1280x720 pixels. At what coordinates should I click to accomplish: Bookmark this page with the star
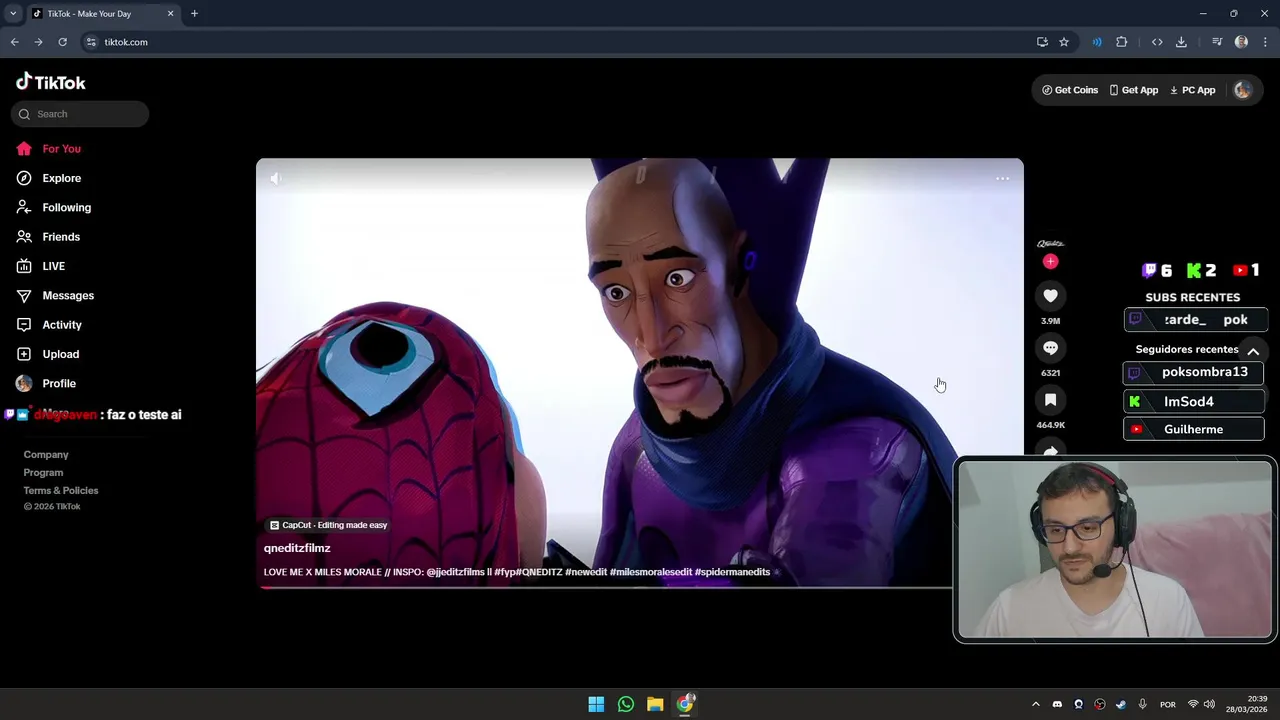tap(1064, 42)
